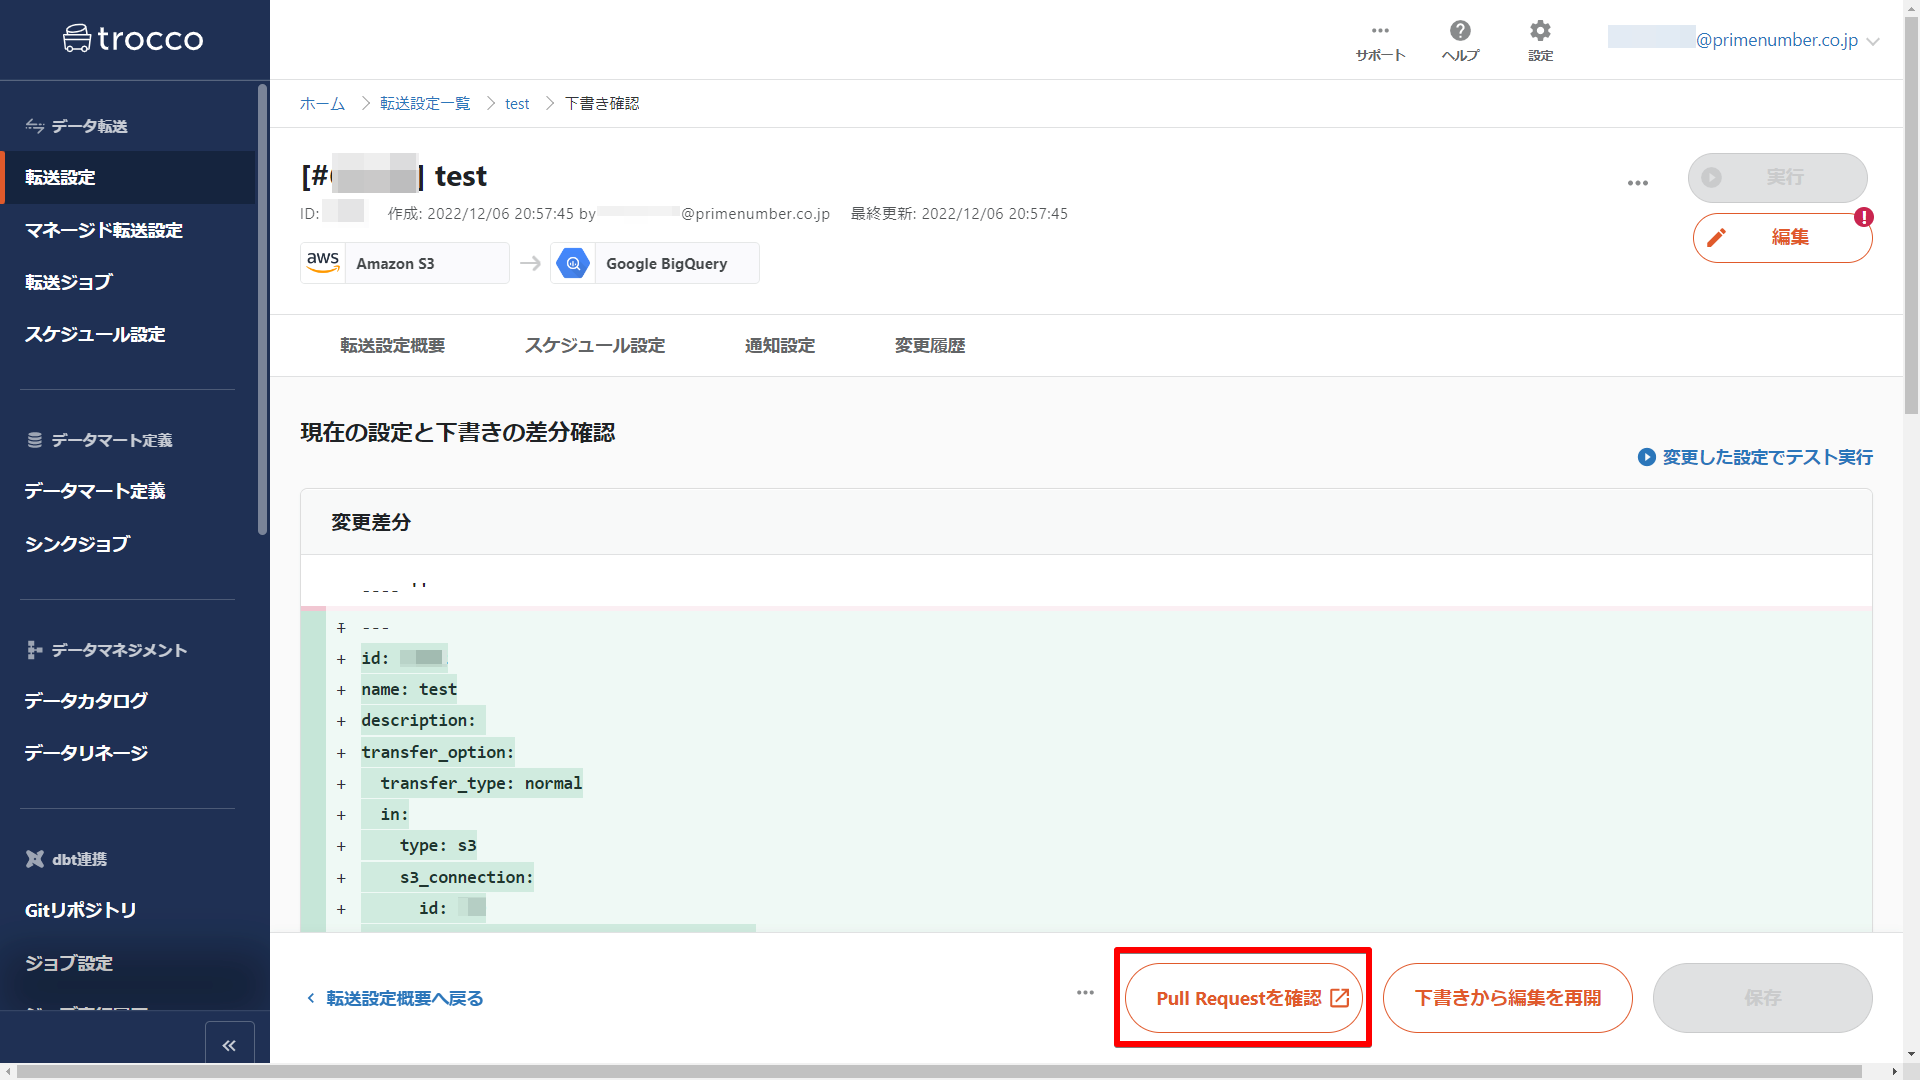Expand the account dropdown next to primenumber.co.jp
The image size is (1920, 1080).
pos(1873,41)
